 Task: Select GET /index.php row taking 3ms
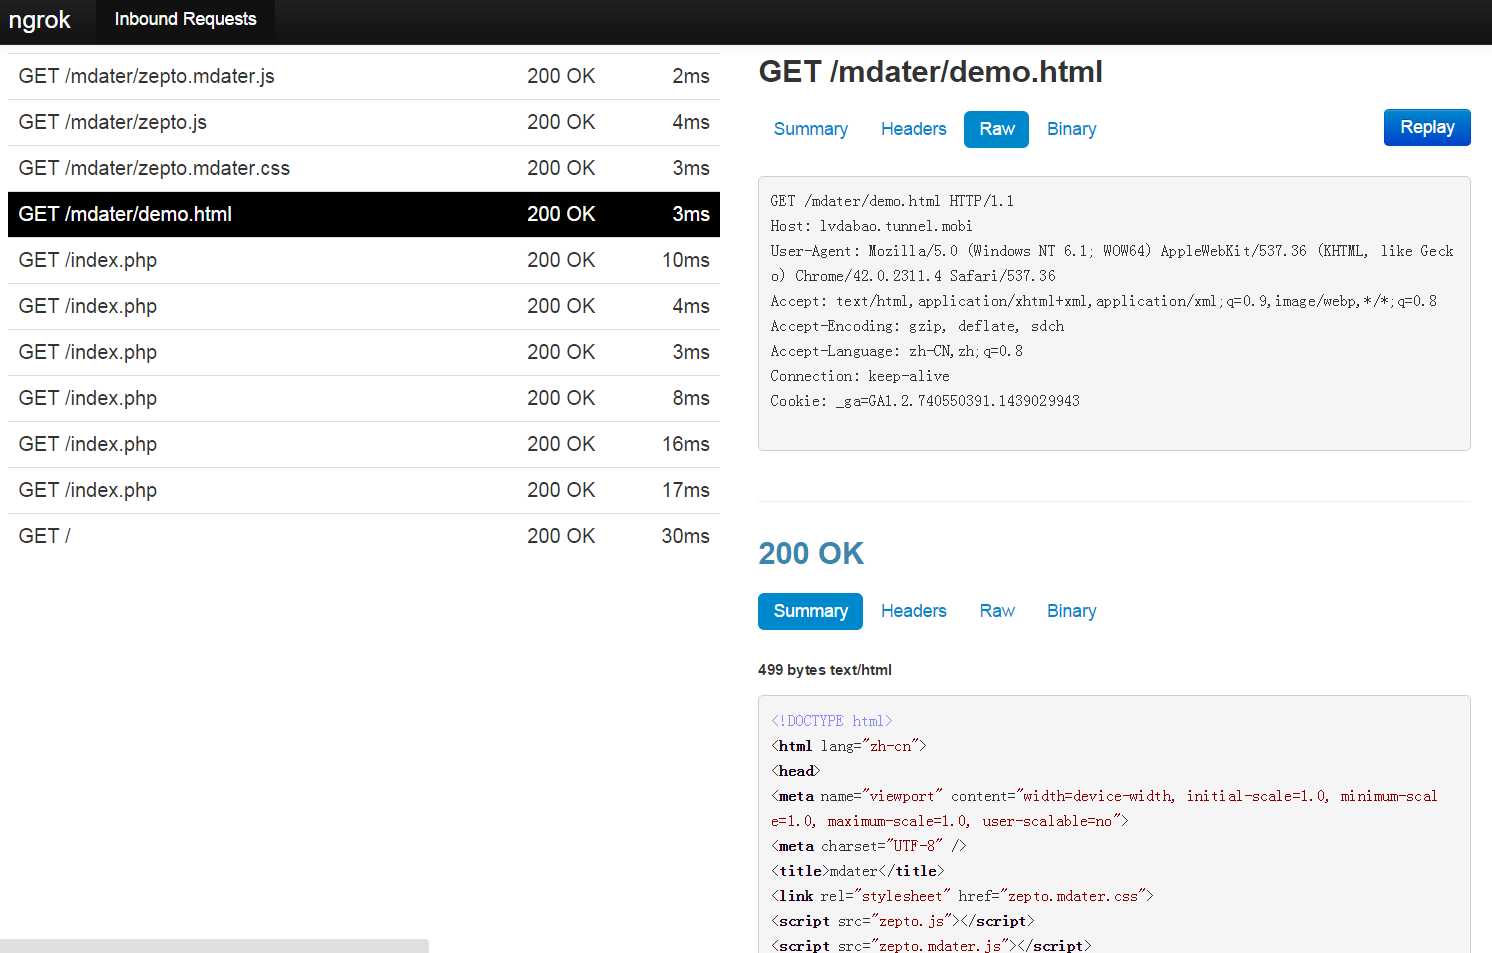[x=364, y=352]
